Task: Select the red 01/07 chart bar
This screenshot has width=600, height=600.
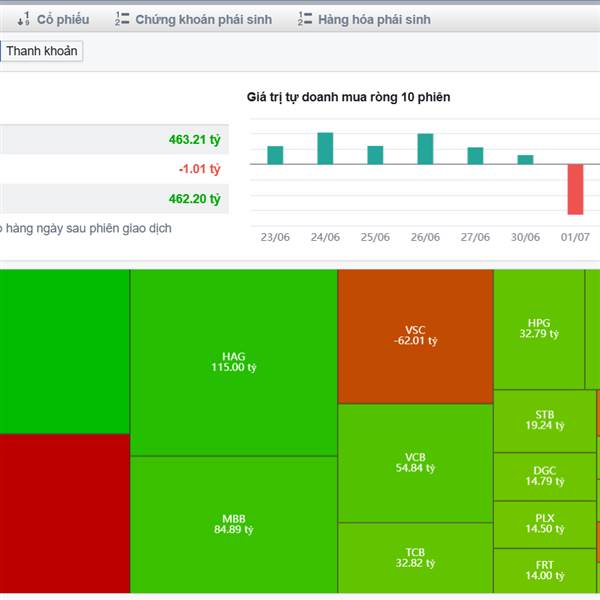Action: (576, 189)
